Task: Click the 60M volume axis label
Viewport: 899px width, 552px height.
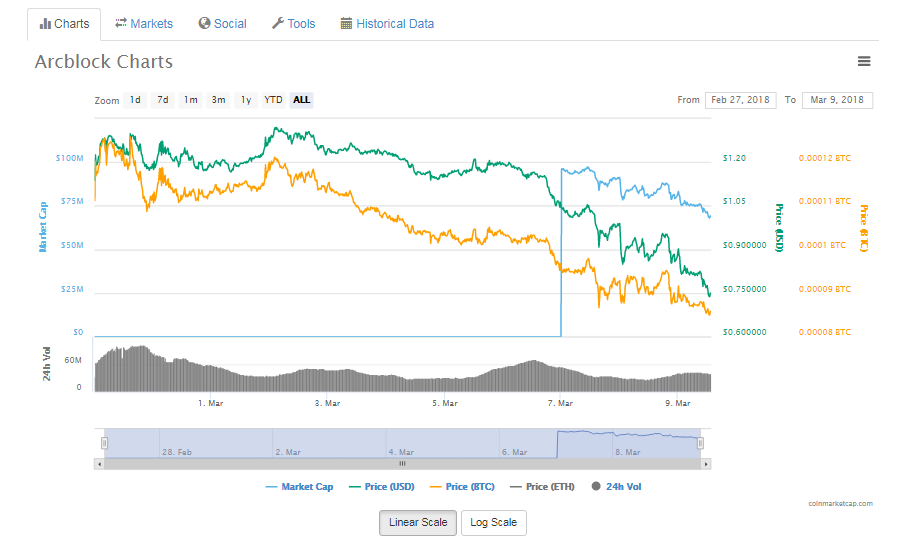Action: [73, 361]
